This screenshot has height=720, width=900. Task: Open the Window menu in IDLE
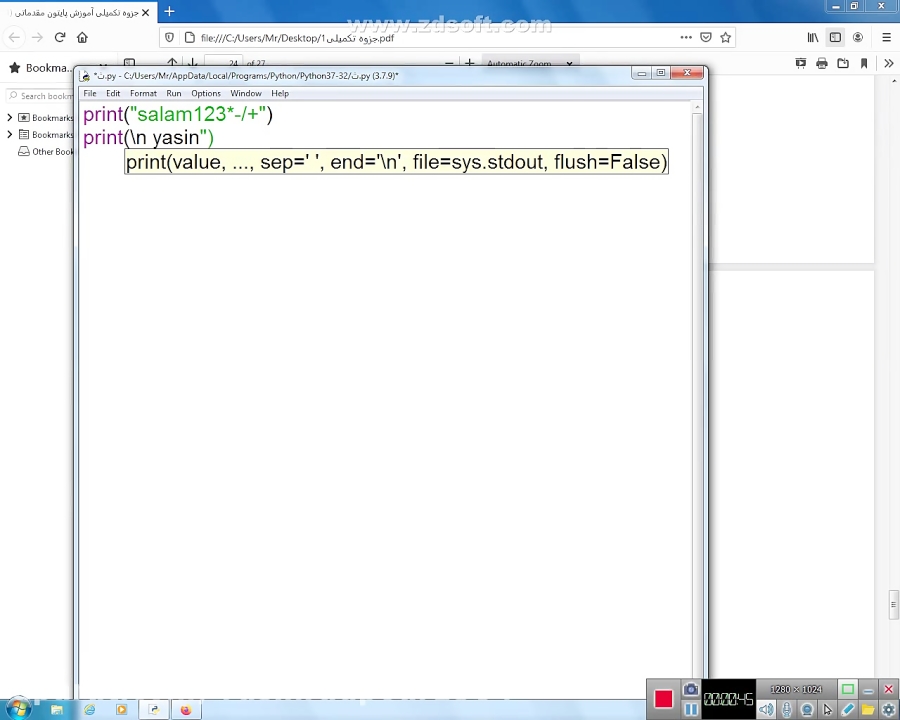(x=246, y=93)
